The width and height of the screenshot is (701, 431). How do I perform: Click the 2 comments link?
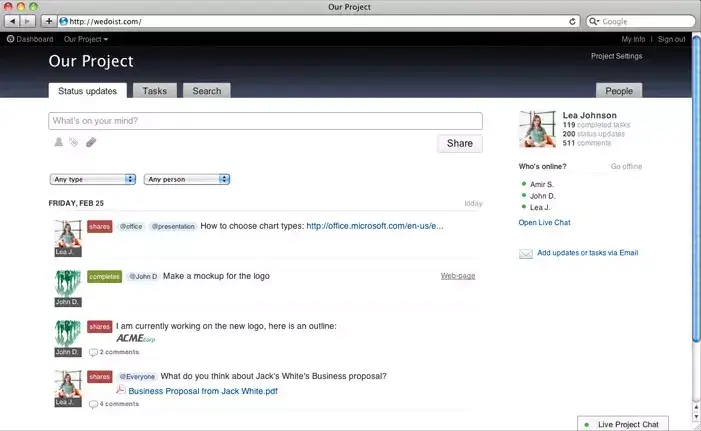point(119,352)
